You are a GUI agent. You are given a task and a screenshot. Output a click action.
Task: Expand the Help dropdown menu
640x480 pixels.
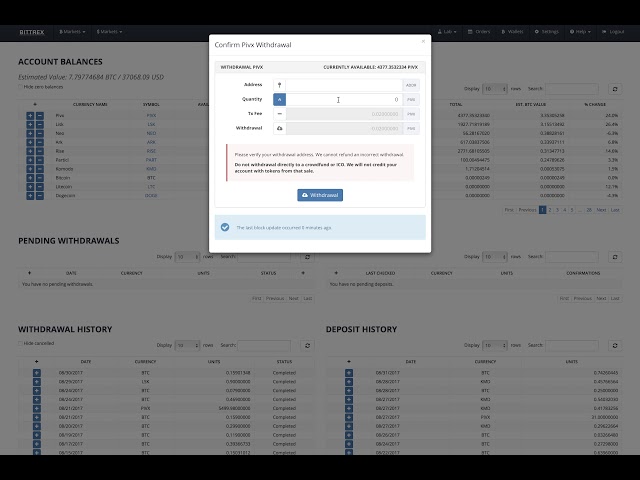(580, 31)
